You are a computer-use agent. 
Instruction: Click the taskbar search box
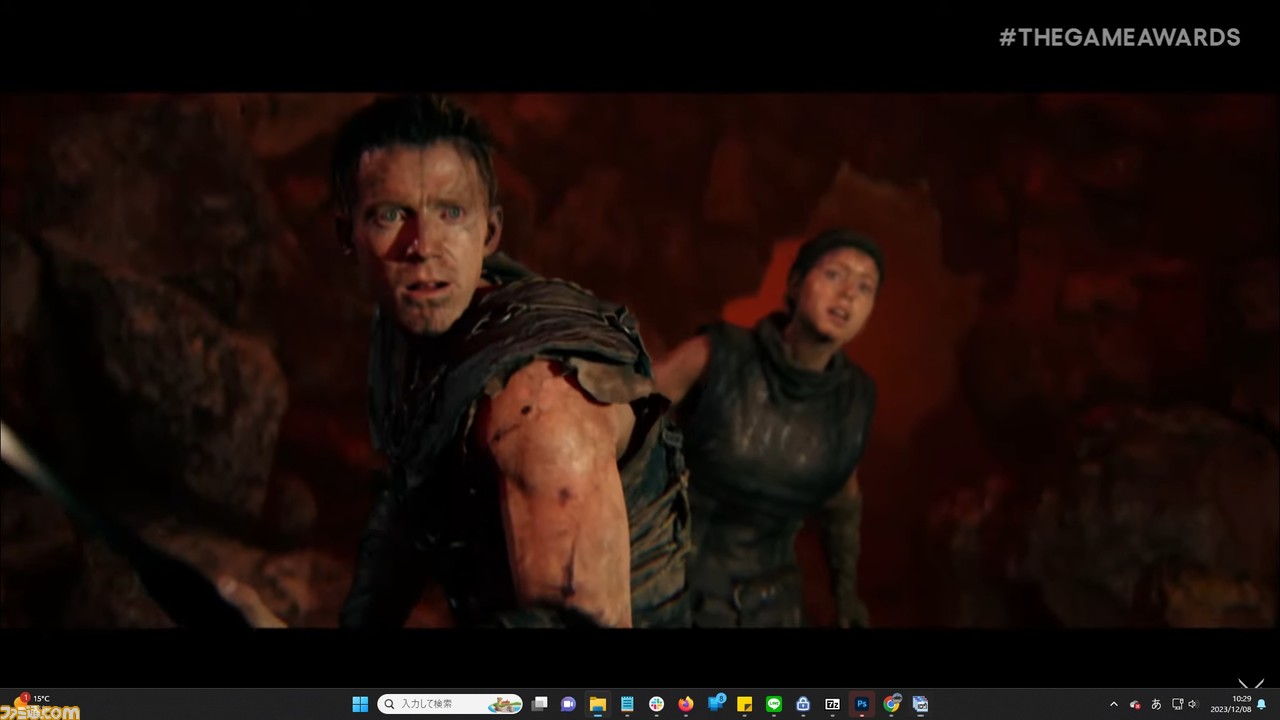coord(450,704)
